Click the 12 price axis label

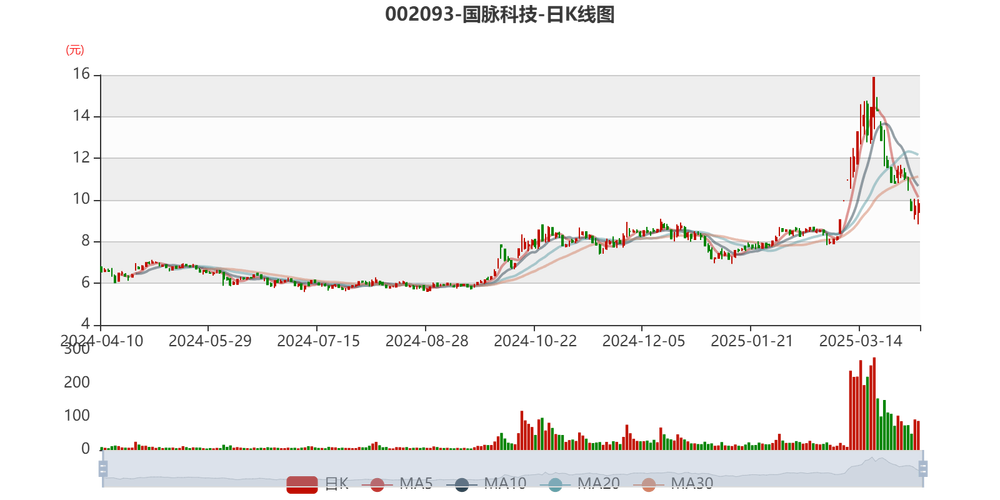click(x=83, y=158)
